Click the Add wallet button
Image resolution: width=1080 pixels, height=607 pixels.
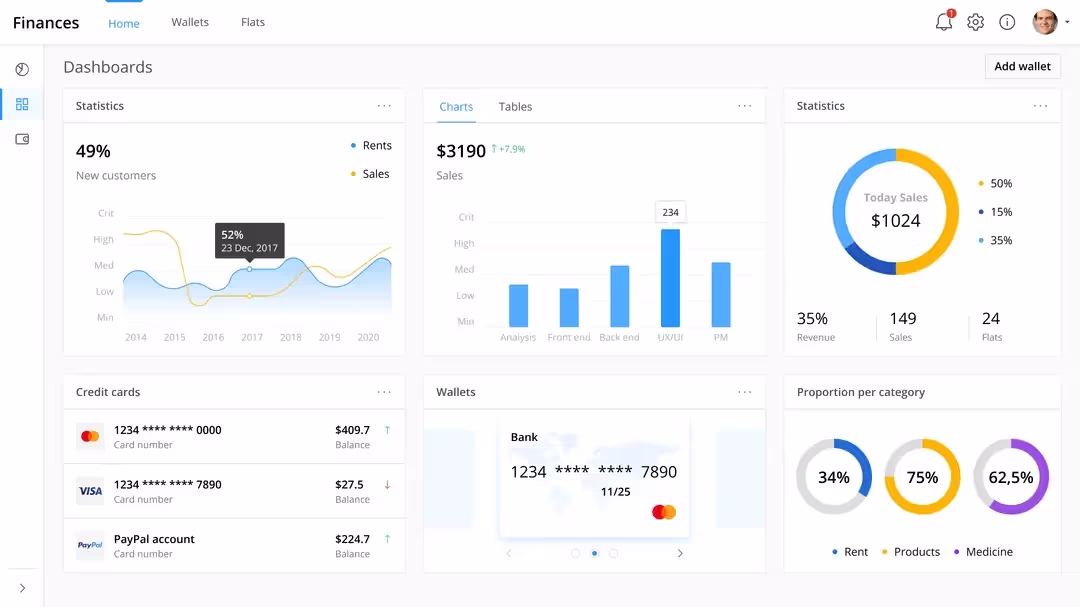(x=1022, y=66)
